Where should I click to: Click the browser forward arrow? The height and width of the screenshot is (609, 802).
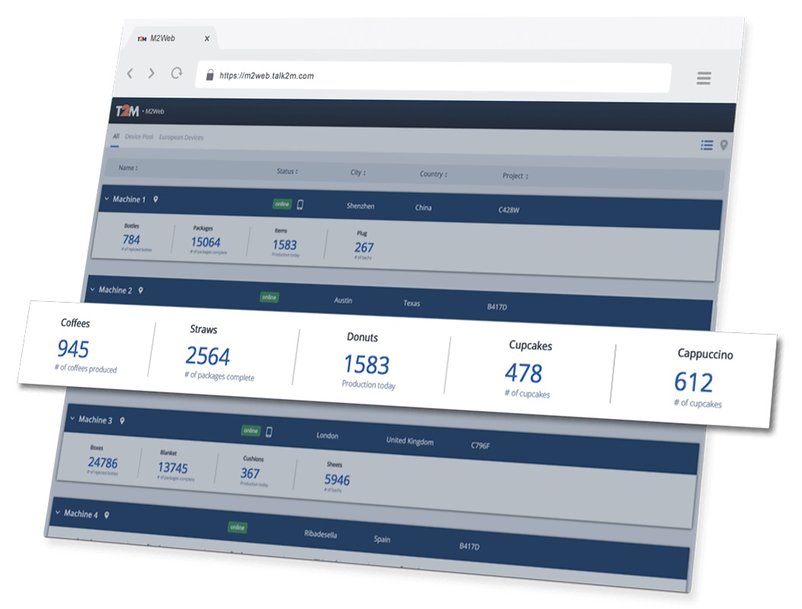point(151,74)
